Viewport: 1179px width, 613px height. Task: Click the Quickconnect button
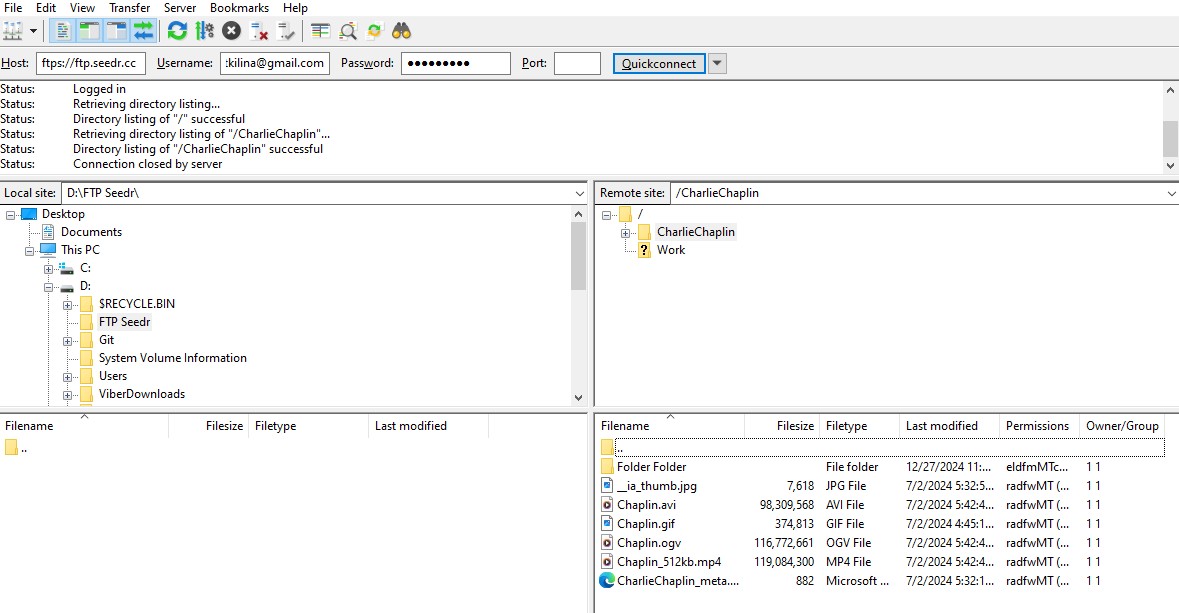pyautogui.click(x=659, y=63)
